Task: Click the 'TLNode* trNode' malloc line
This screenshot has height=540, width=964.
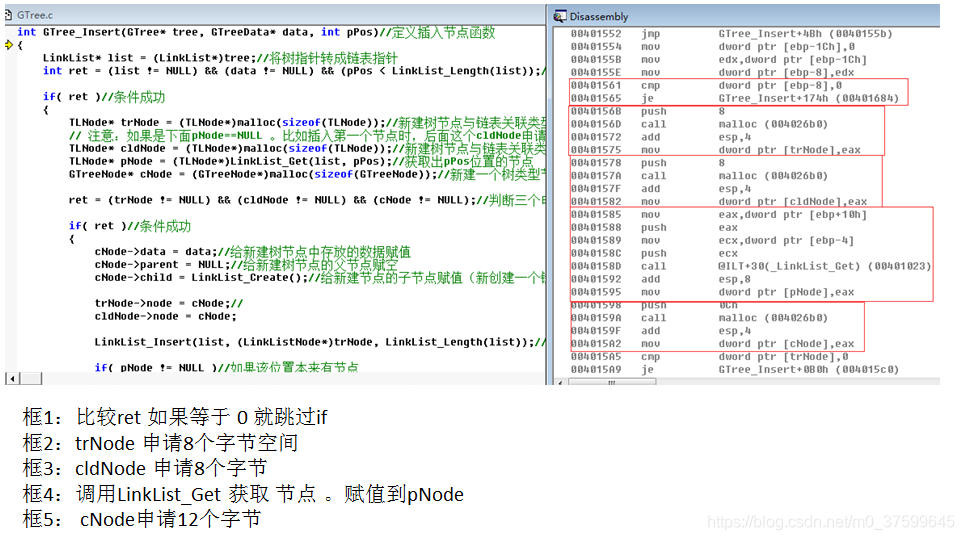Action: coord(307,122)
